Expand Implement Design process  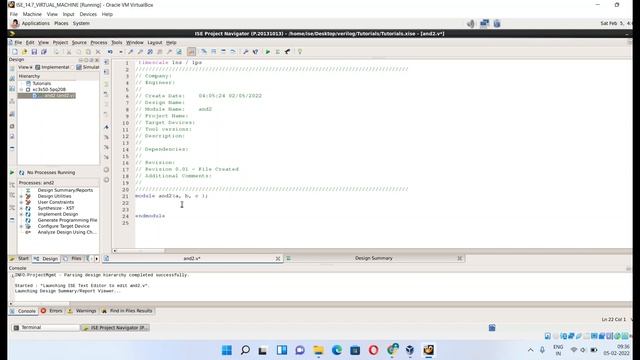[21, 214]
